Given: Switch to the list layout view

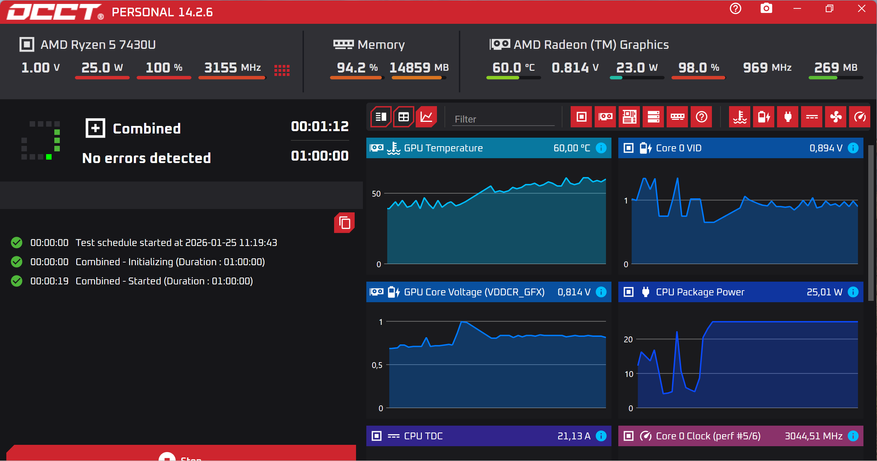Looking at the screenshot, I should [380, 117].
